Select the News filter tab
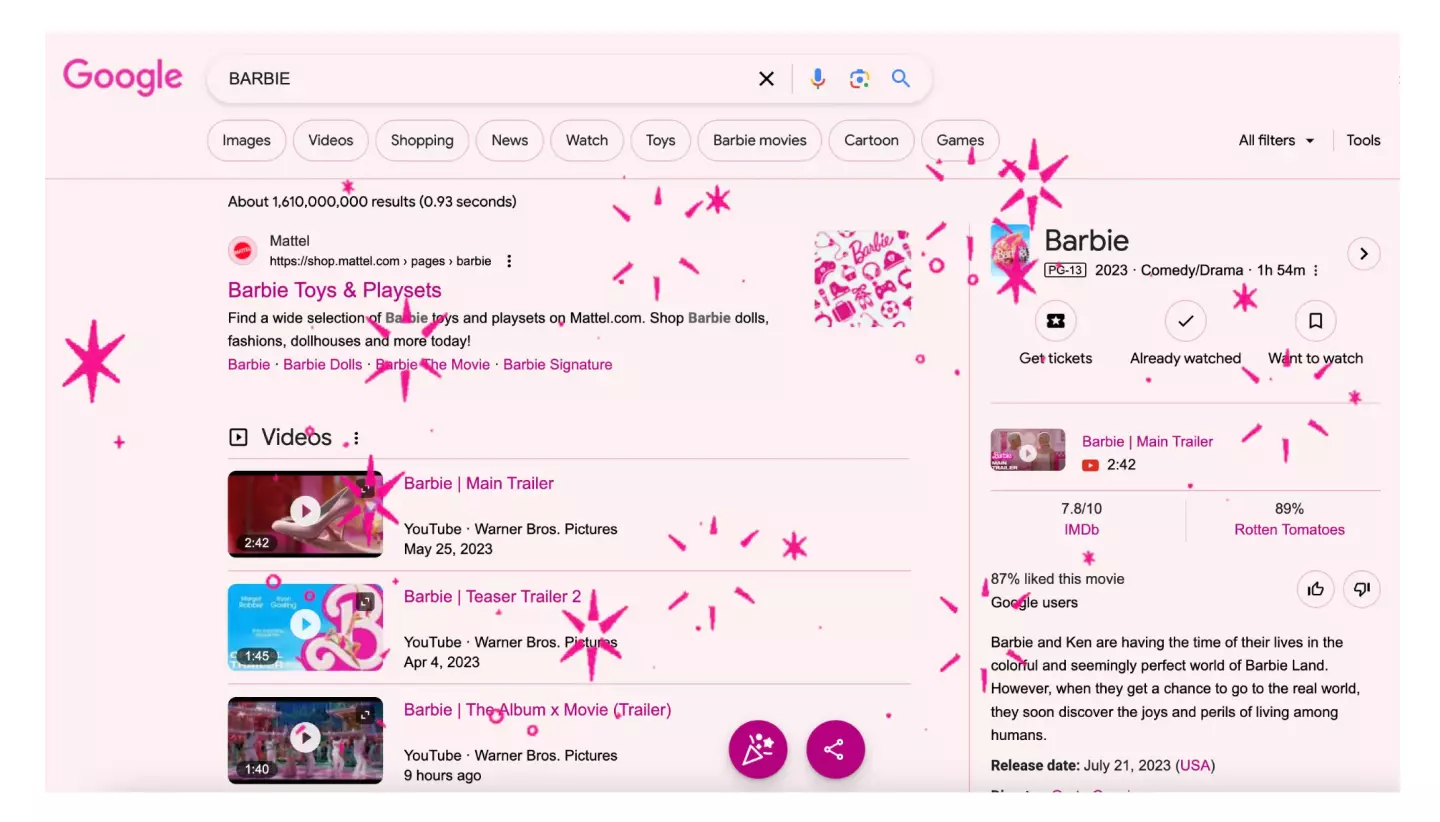 tap(509, 140)
